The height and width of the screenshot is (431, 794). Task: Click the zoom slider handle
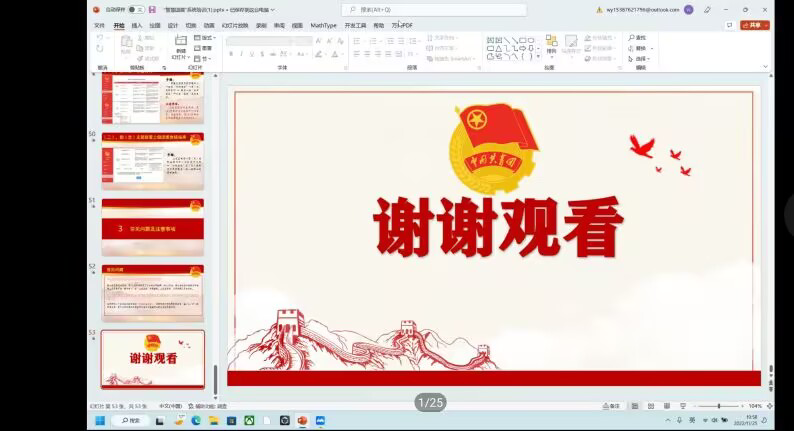point(719,406)
